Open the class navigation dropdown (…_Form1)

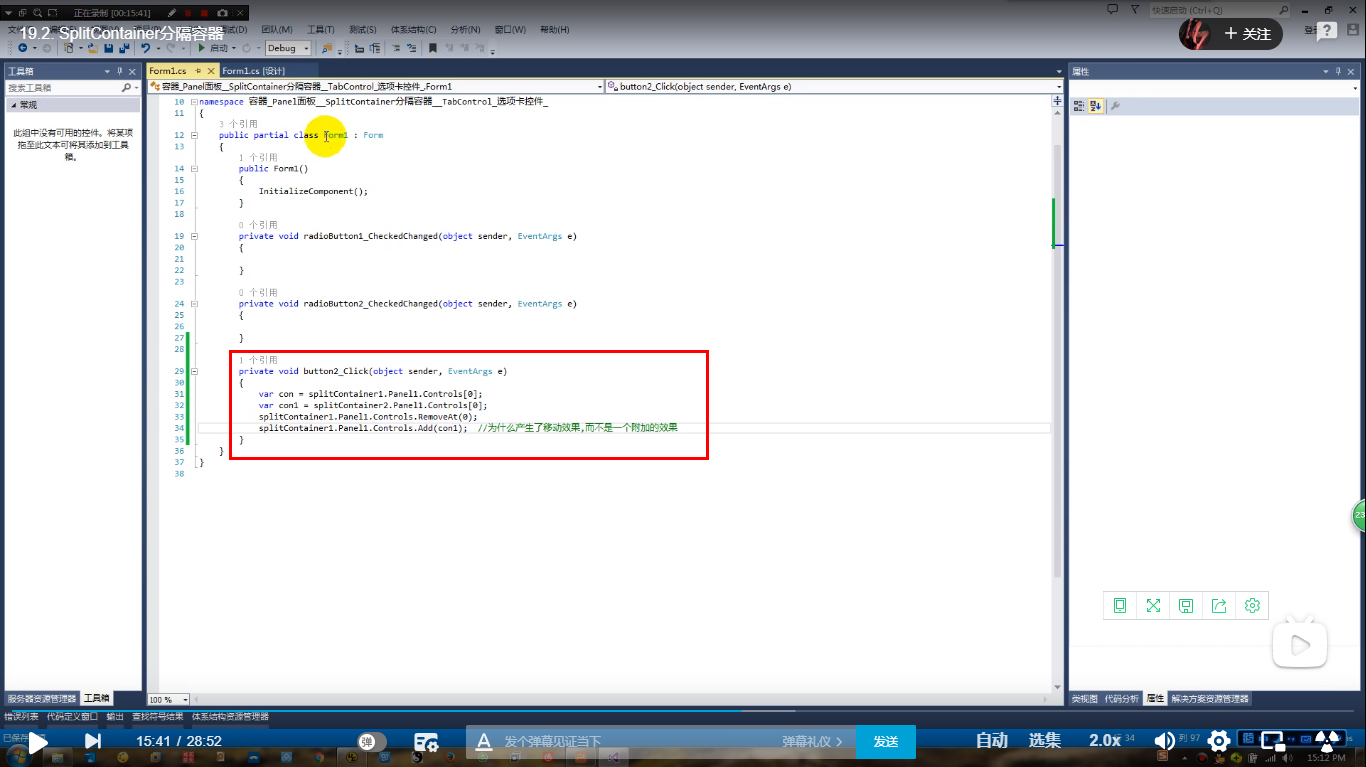click(x=377, y=87)
